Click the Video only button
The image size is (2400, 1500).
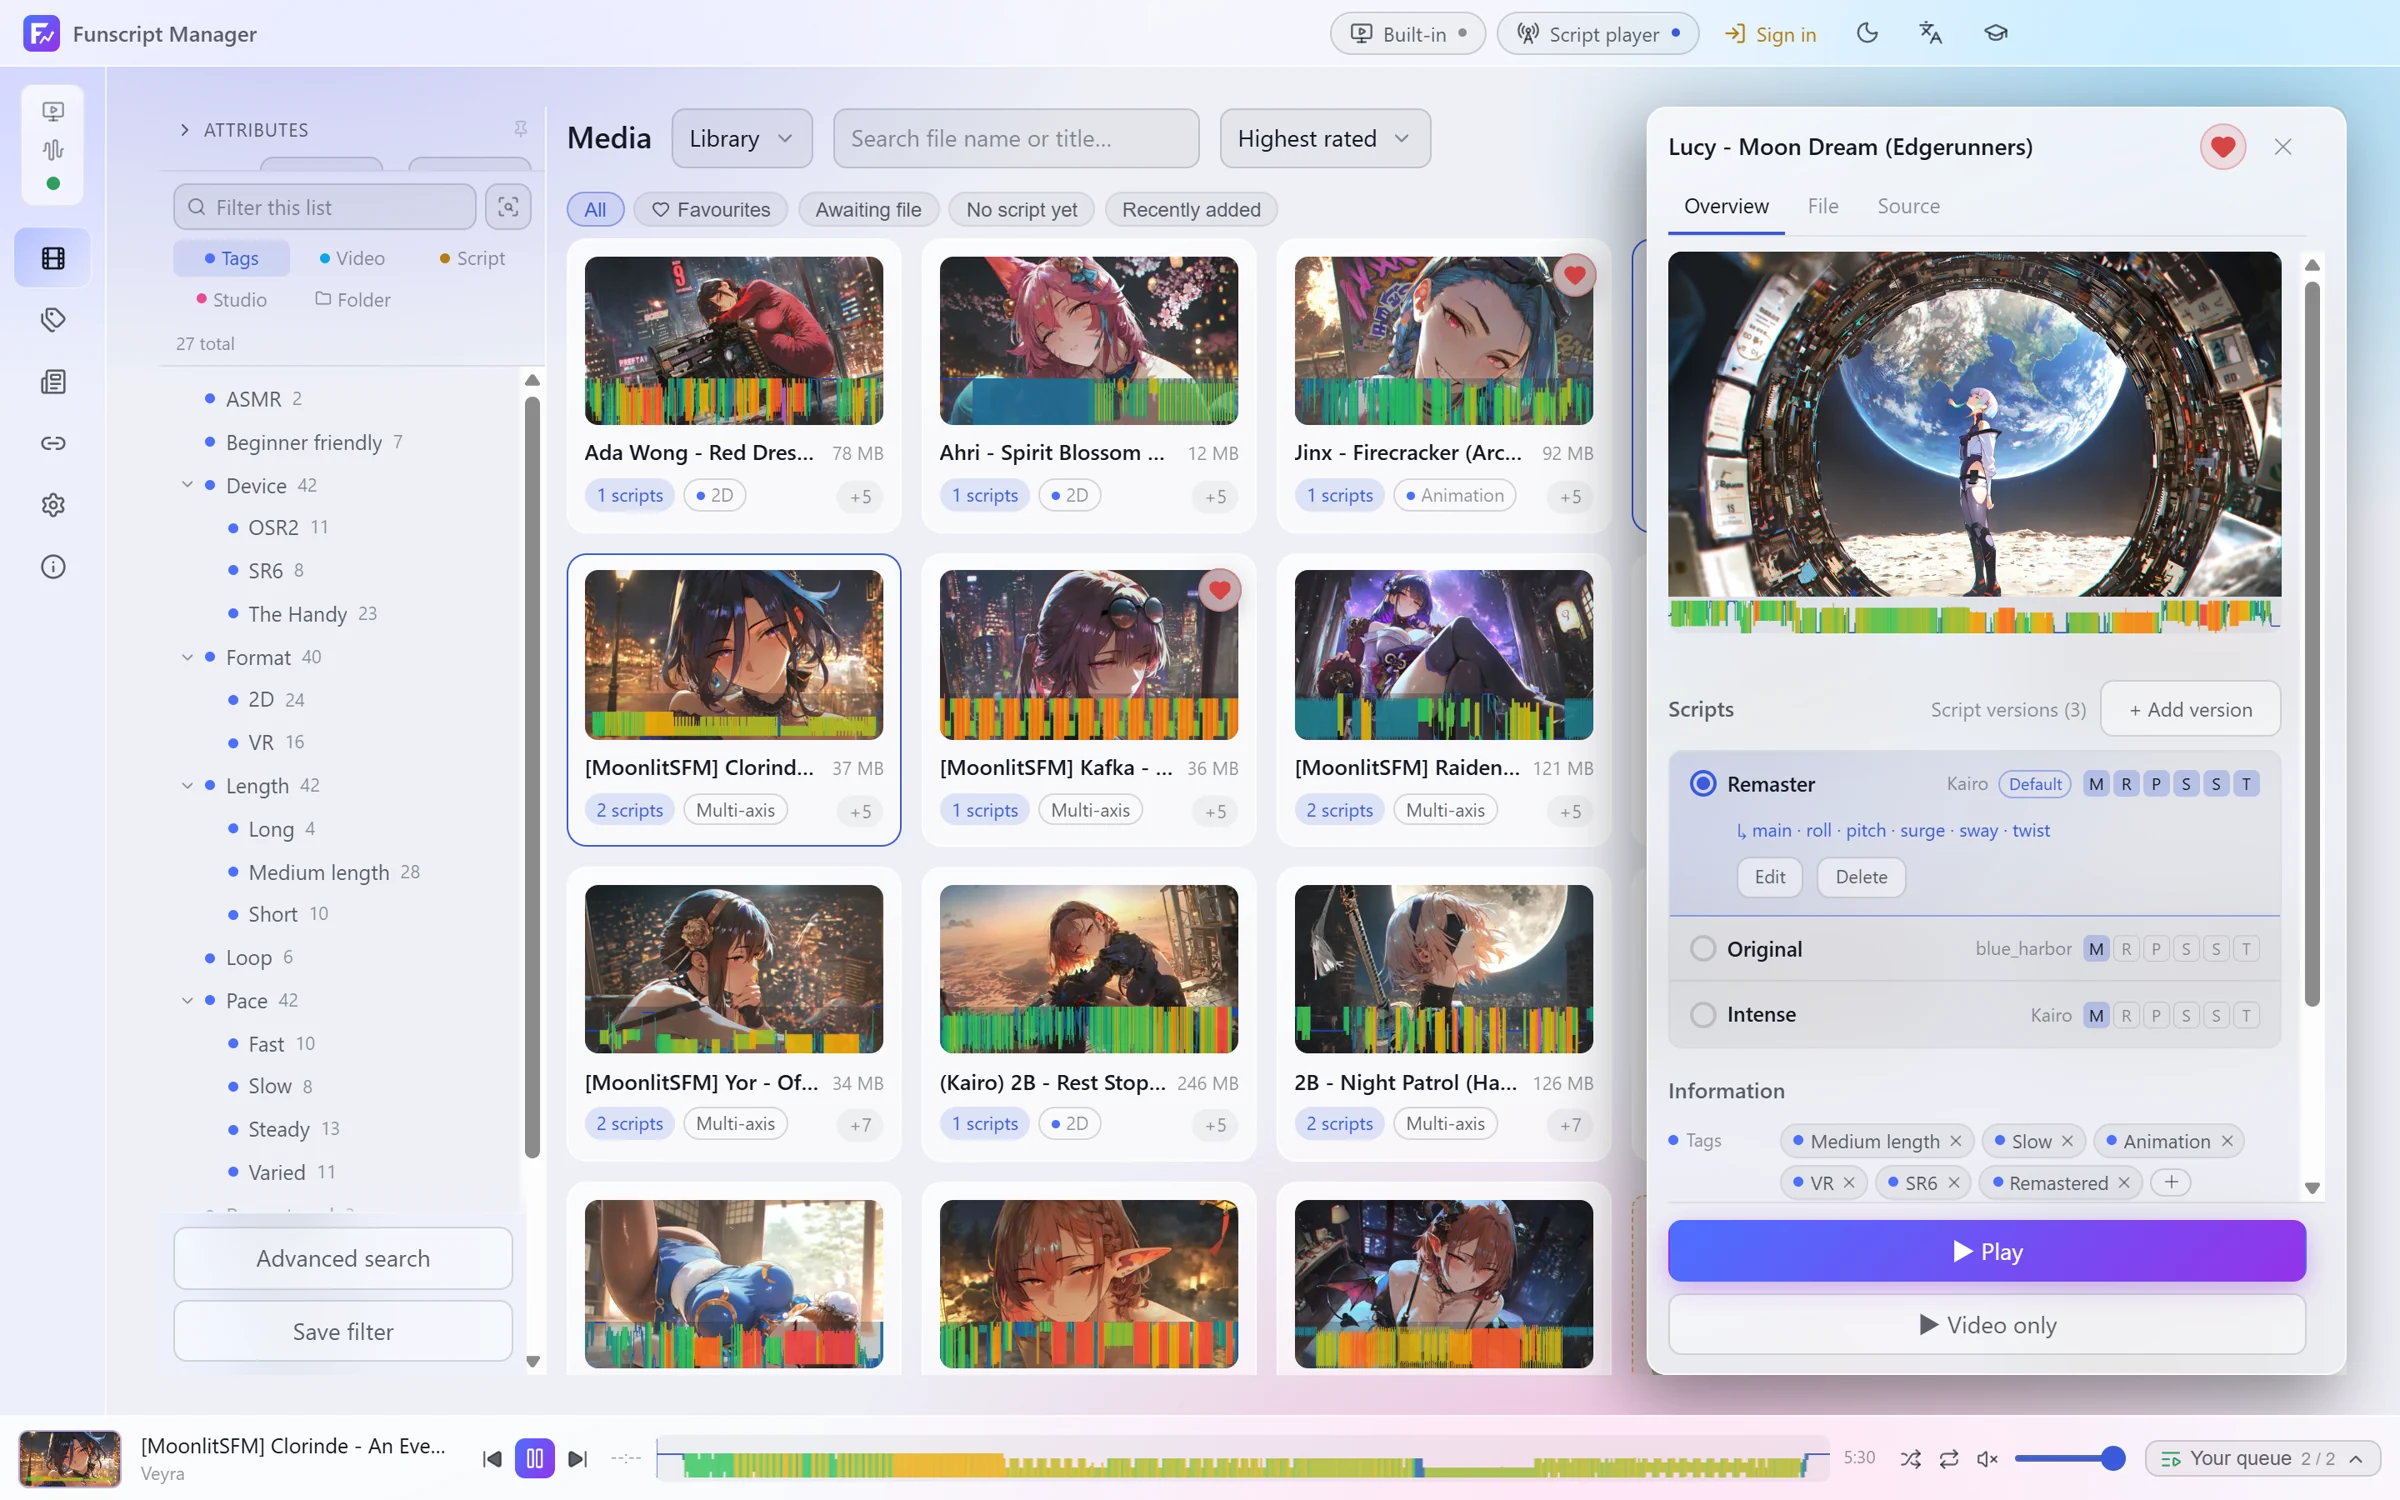pyautogui.click(x=1987, y=1325)
